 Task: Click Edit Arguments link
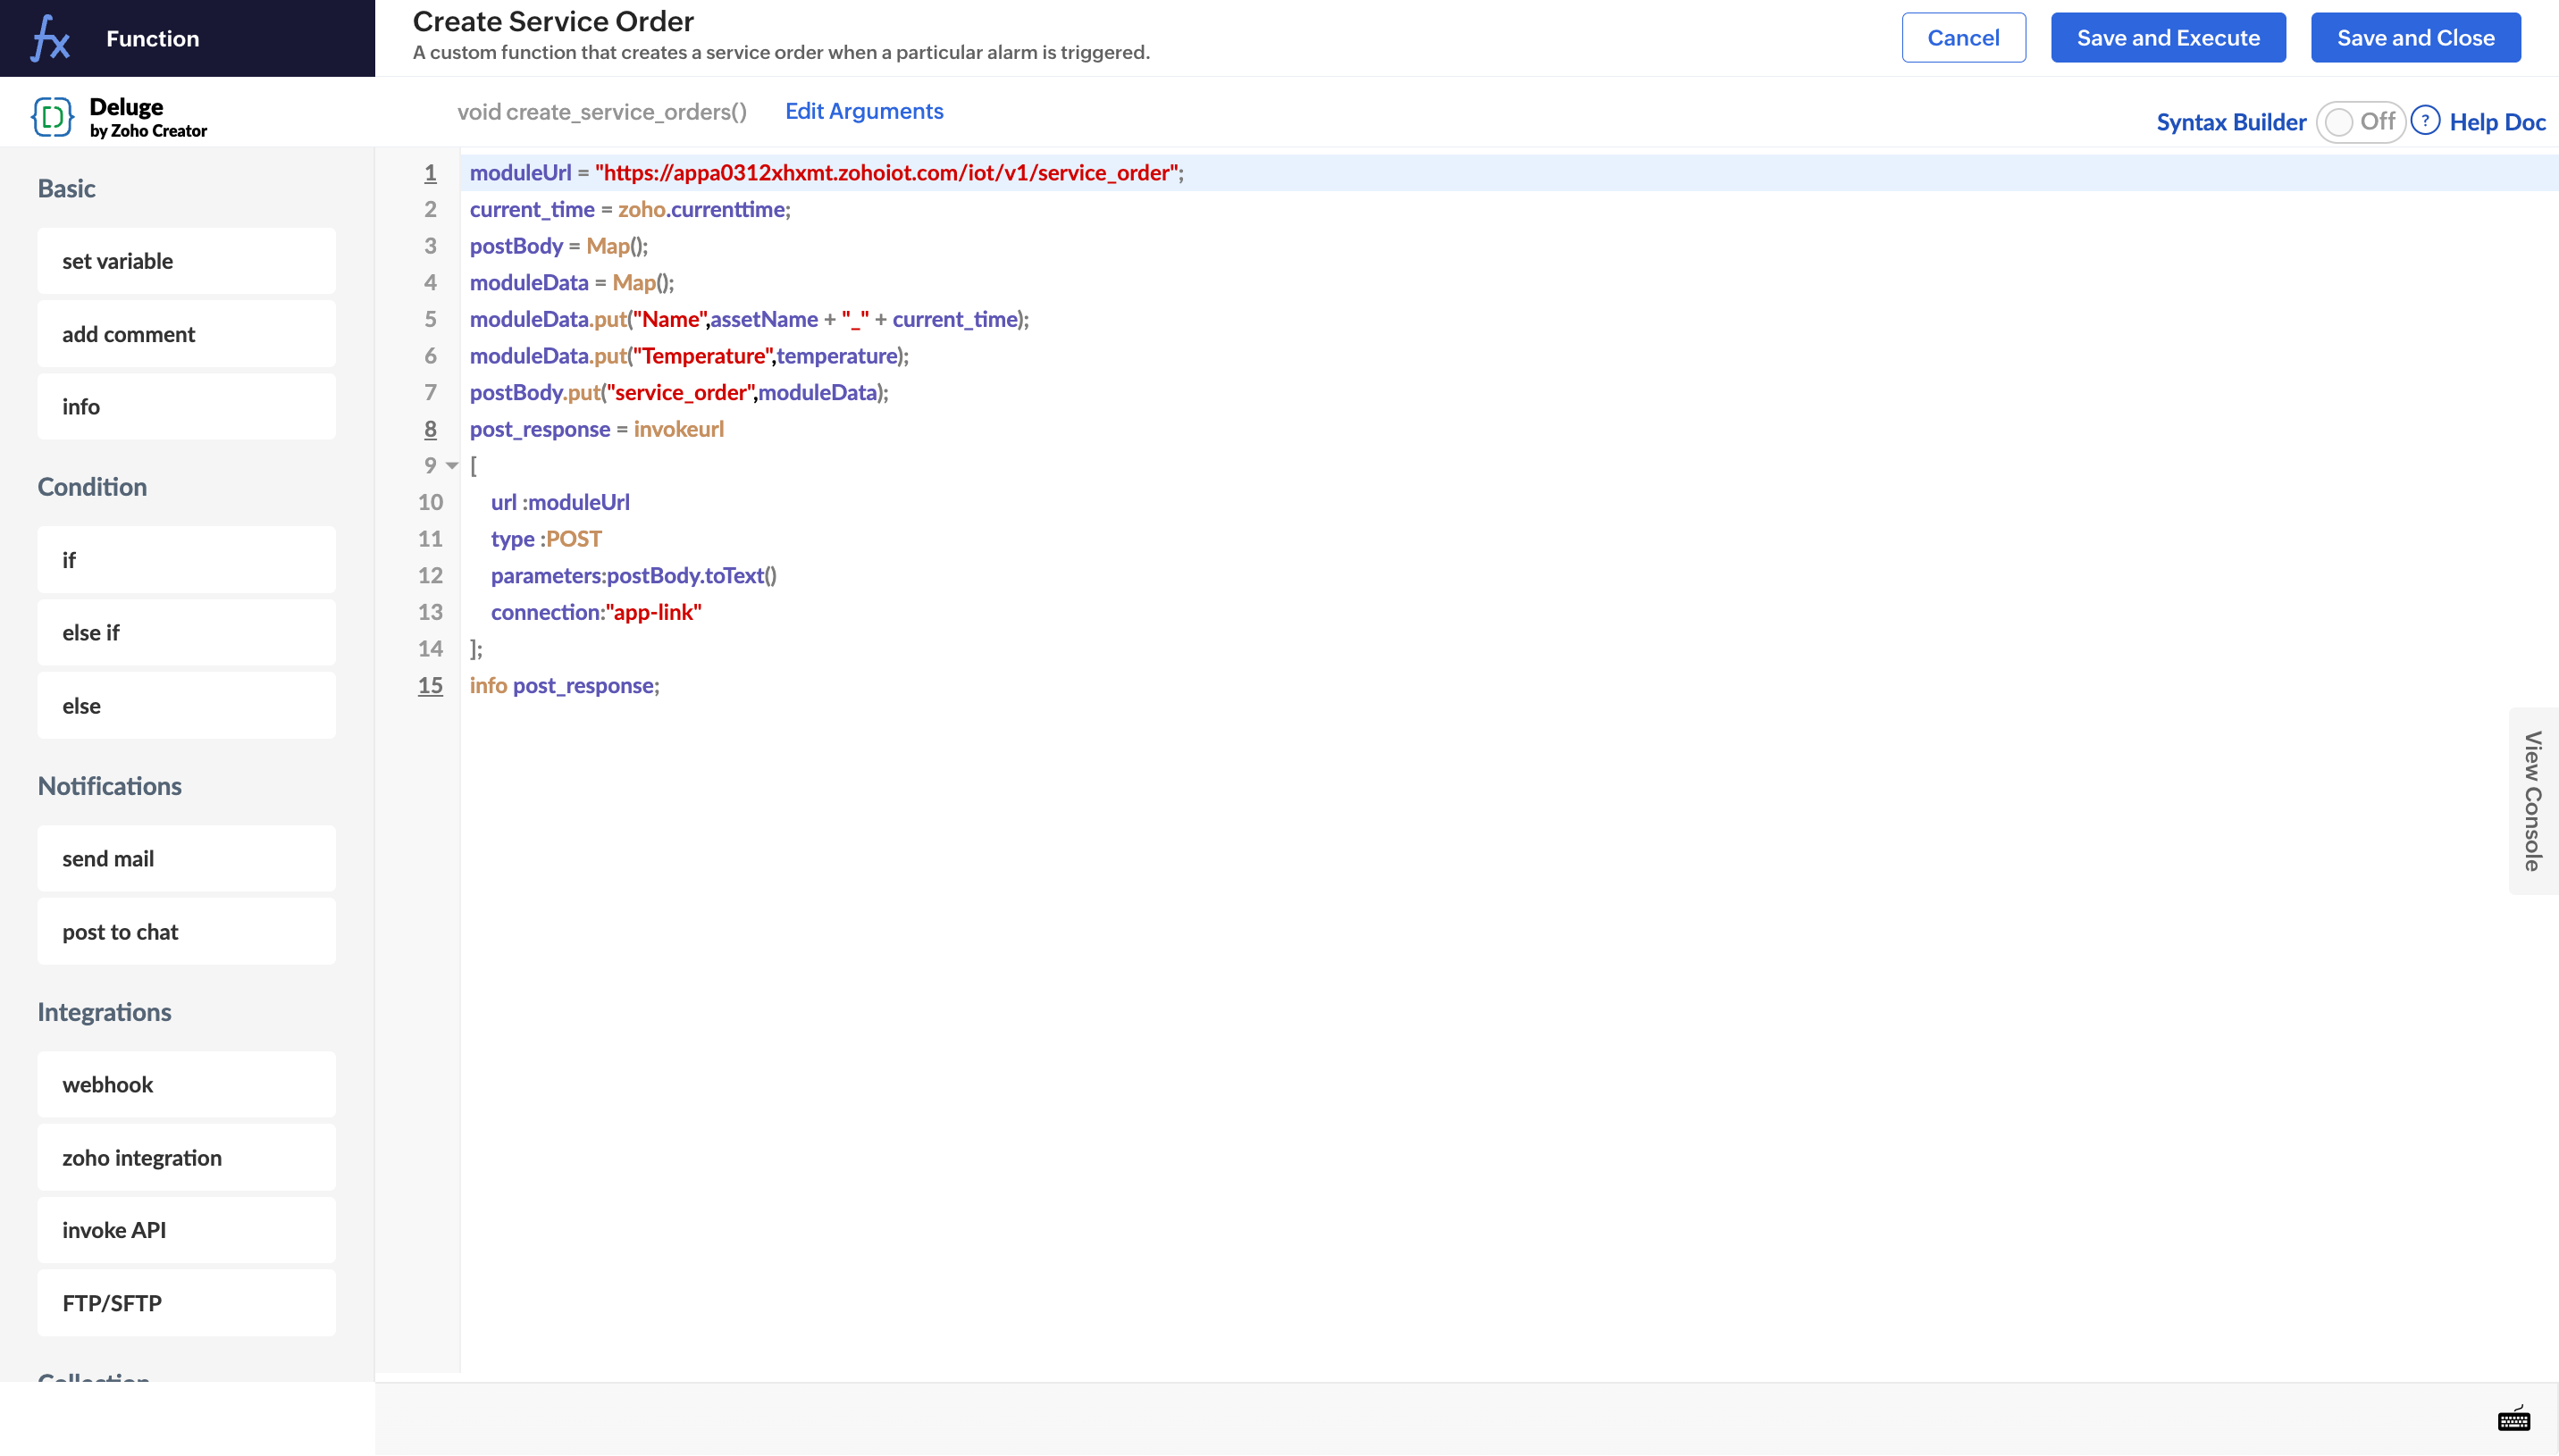pyautogui.click(x=863, y=111)
